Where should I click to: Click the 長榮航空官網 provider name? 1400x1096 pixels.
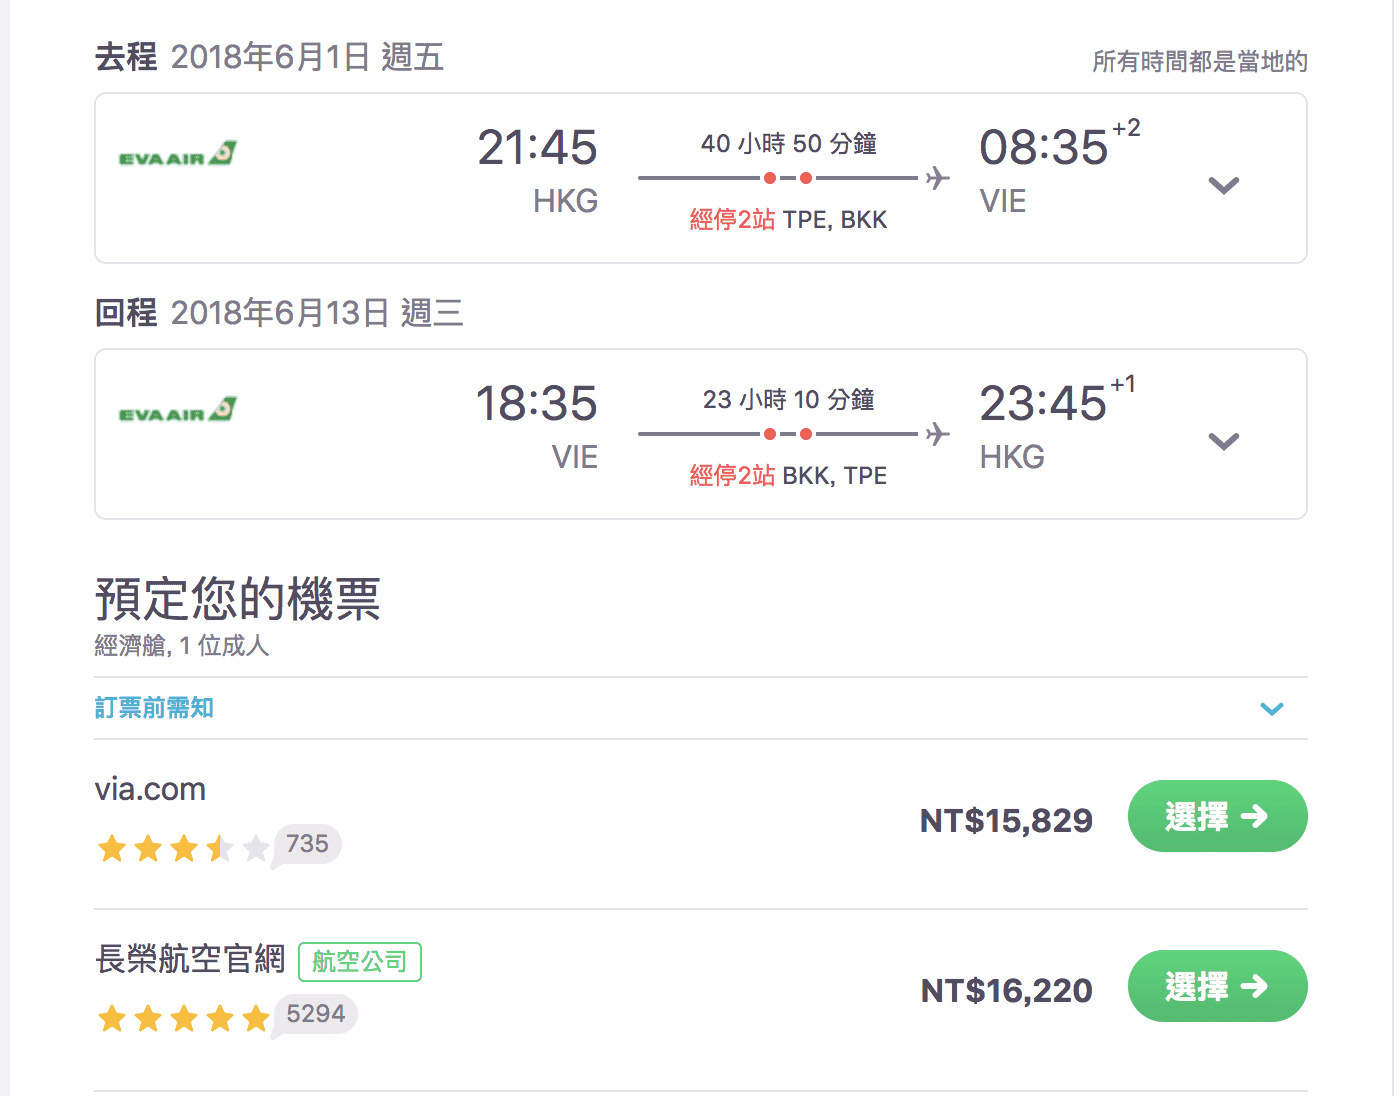pos(190,959)
